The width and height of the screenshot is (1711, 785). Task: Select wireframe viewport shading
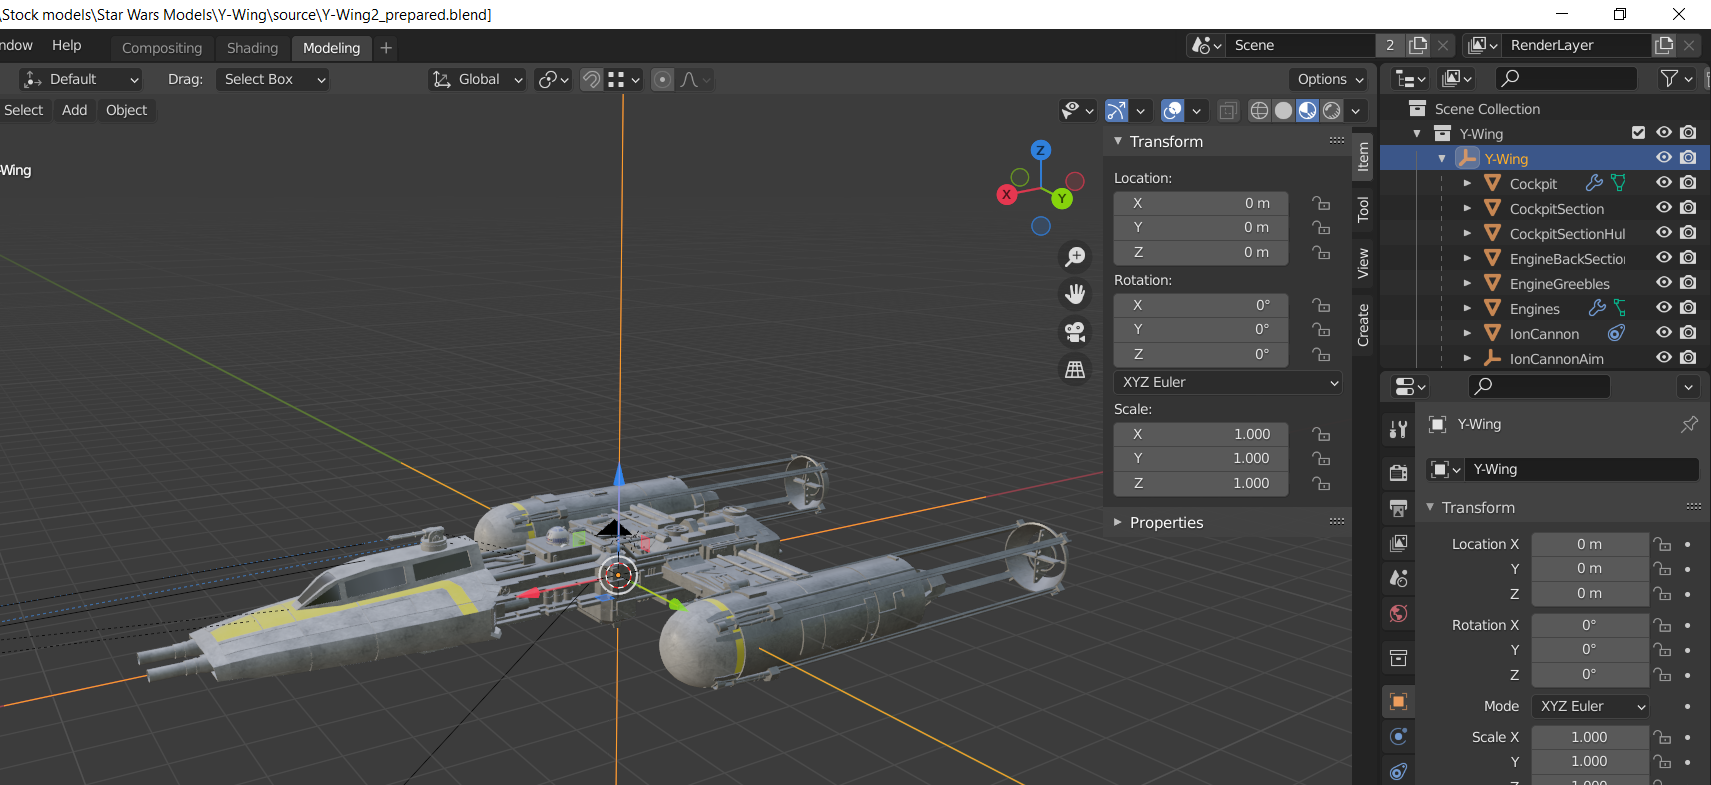1260,110
